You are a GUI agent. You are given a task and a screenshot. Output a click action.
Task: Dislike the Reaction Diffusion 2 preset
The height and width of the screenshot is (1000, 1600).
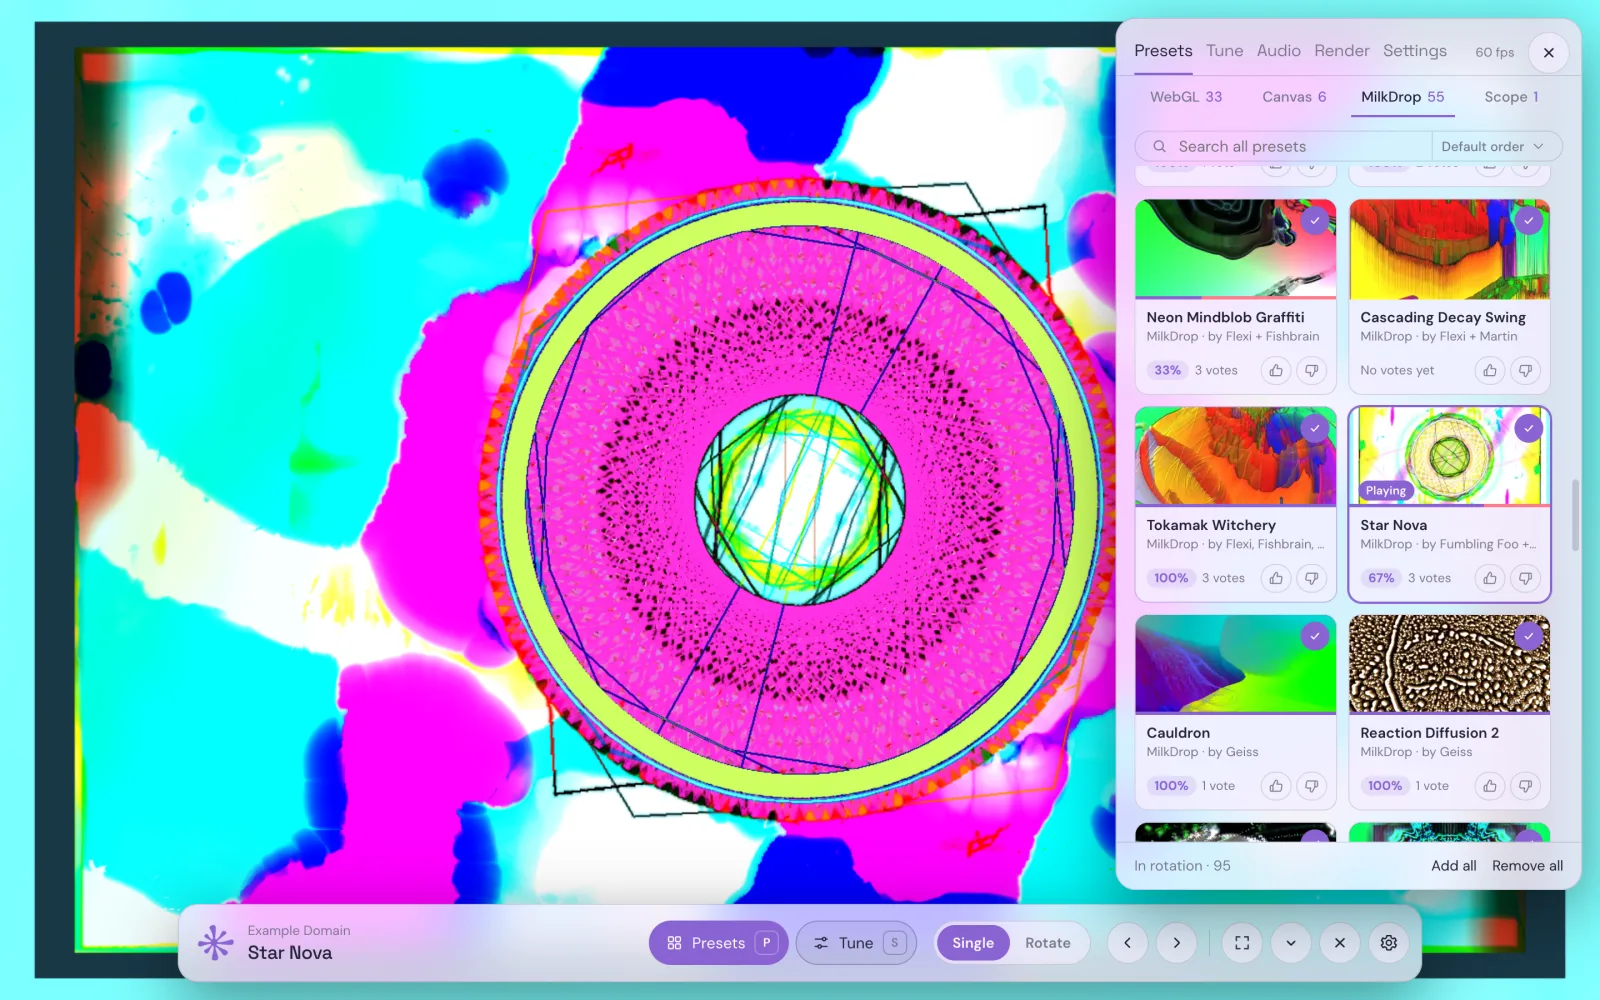coord(1525,786)
